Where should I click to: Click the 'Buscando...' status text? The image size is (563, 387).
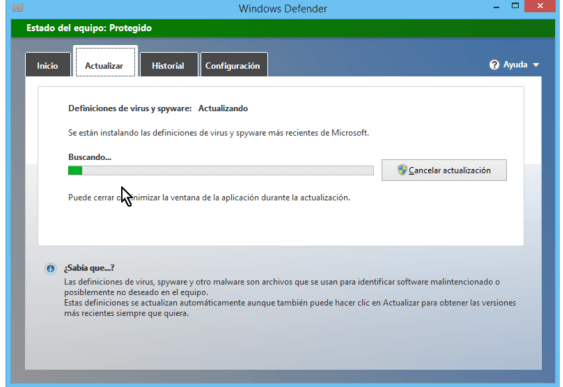[x=90, y=157]
